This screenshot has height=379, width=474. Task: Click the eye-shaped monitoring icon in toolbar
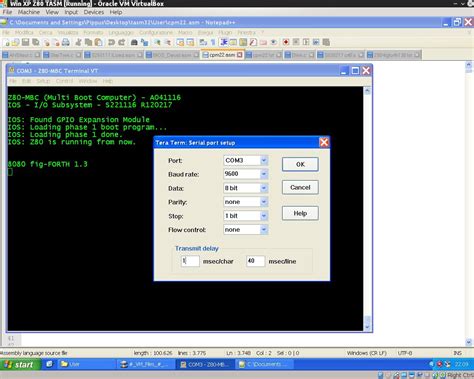[x=273, y=42]
